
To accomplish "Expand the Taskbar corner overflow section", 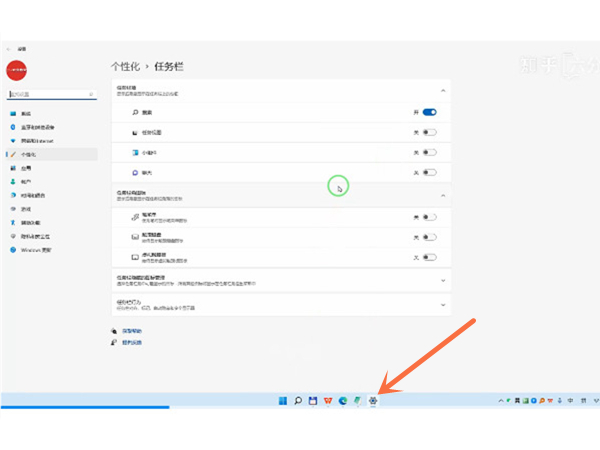I will [x=443, y=280].
